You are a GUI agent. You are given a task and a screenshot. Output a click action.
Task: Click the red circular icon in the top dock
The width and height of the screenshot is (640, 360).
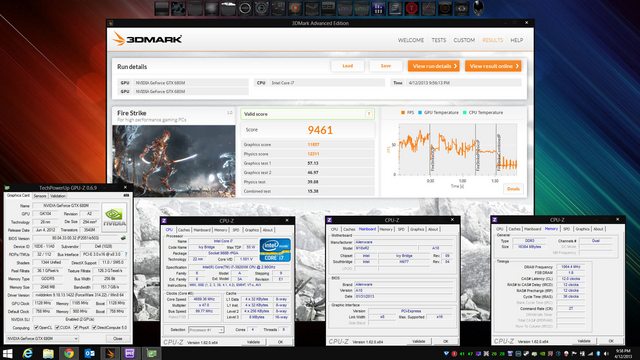click(411, 9)
